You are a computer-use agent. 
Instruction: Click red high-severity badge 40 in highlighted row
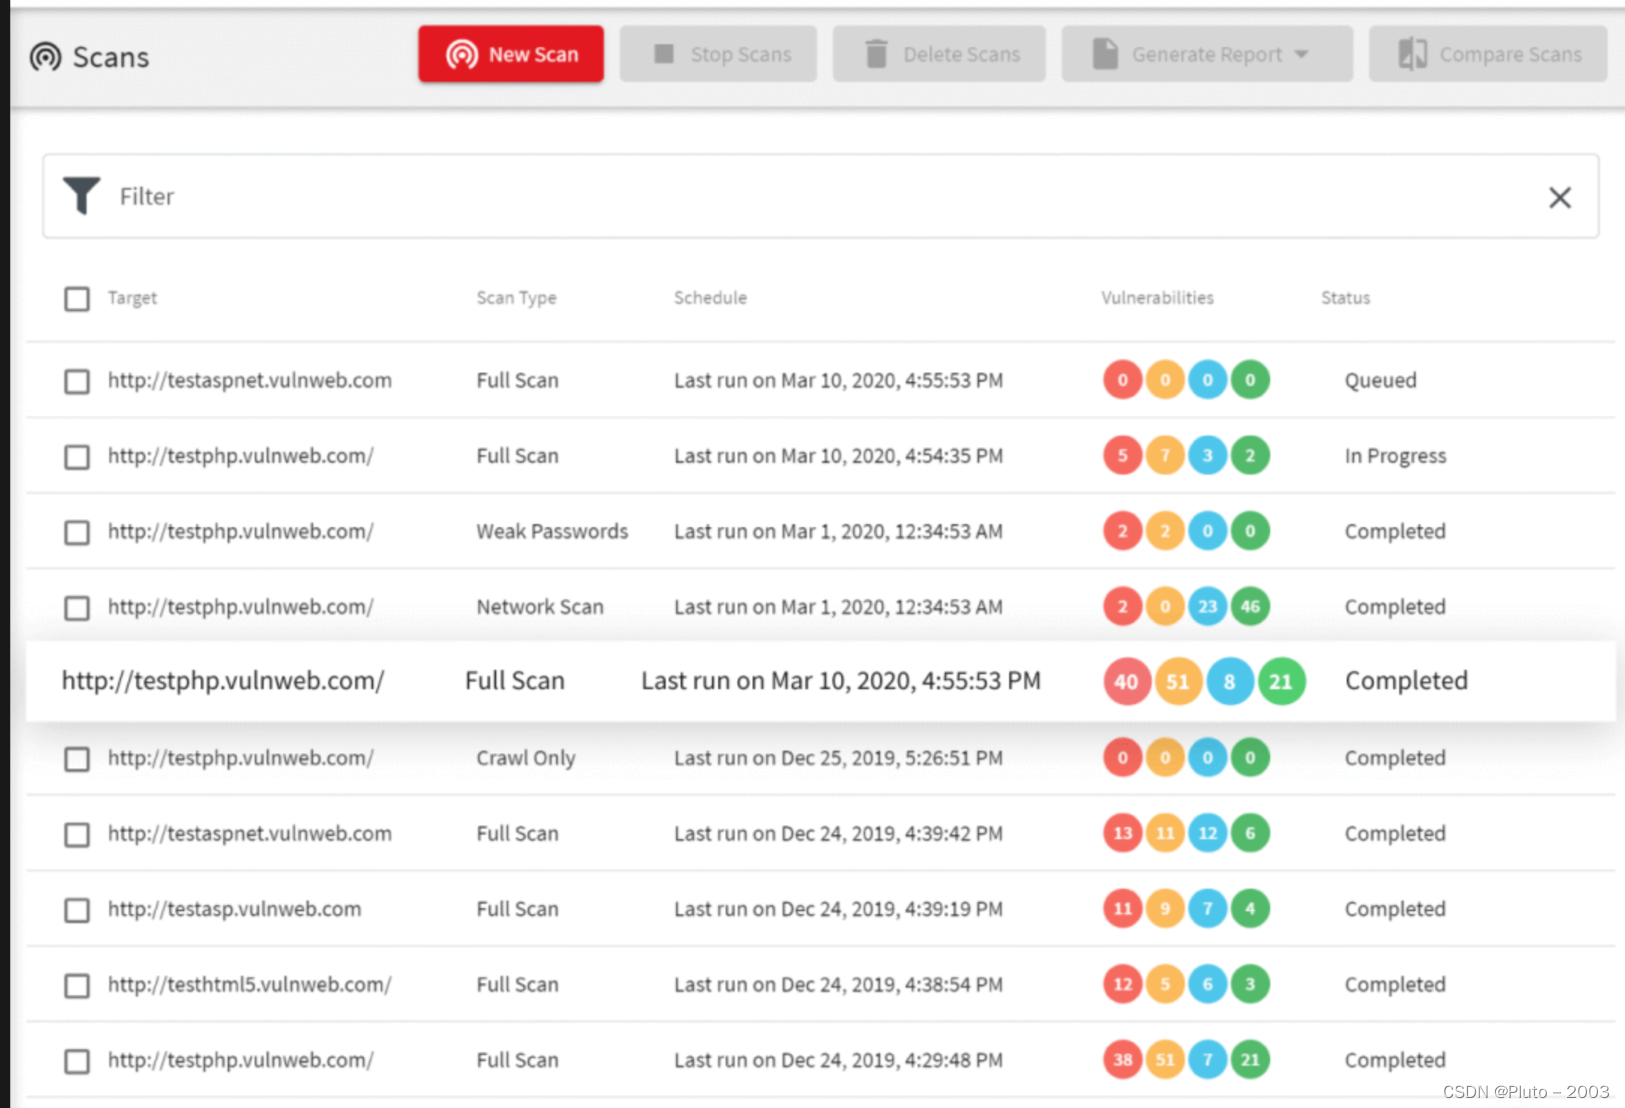pos(1126,682)
